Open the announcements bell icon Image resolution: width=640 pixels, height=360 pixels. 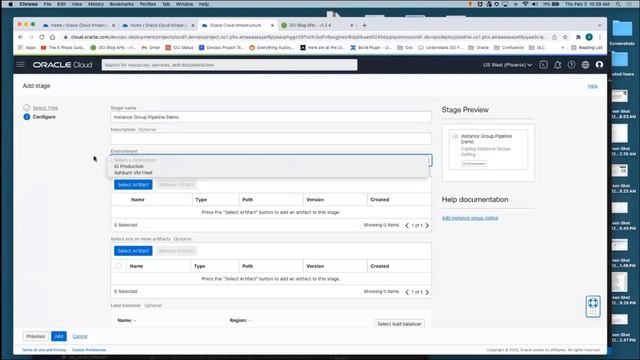(x=557, y=64)
